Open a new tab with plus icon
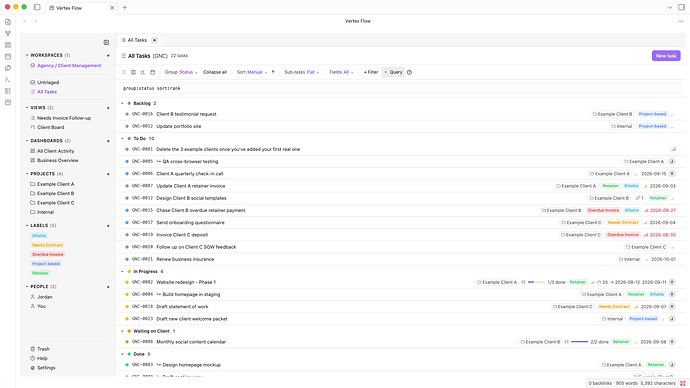The width and height of the screenshot is (690, 388). (x=125, y=7)
